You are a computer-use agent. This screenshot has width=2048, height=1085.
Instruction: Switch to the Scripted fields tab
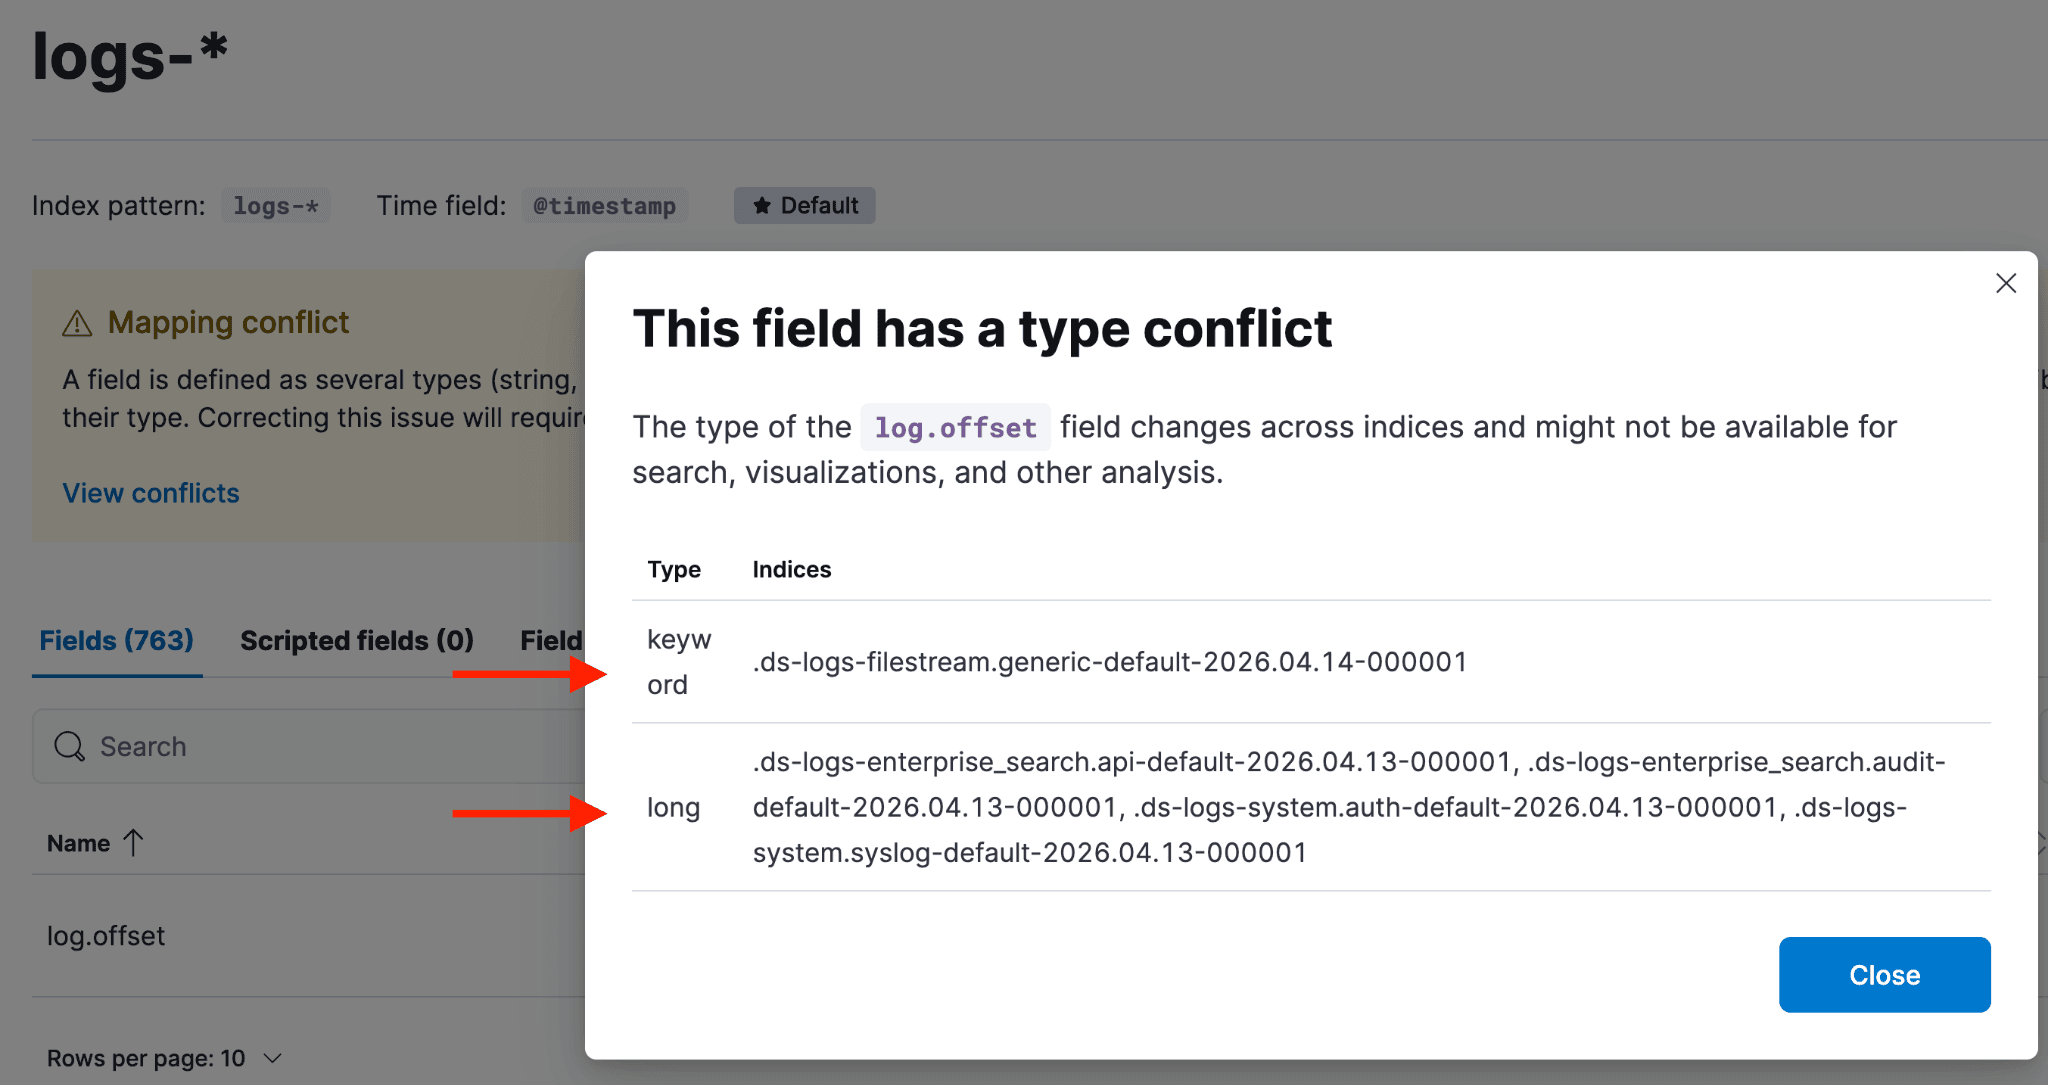tap(356, 640)
